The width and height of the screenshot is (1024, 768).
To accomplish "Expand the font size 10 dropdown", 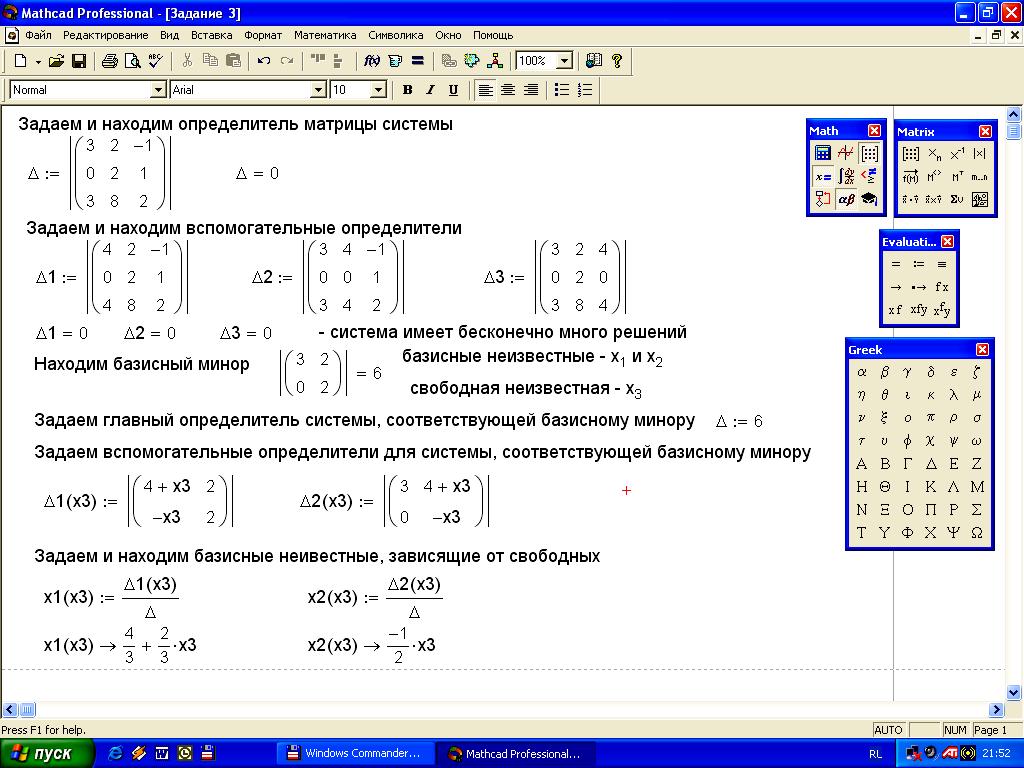I will click(378, 90).
